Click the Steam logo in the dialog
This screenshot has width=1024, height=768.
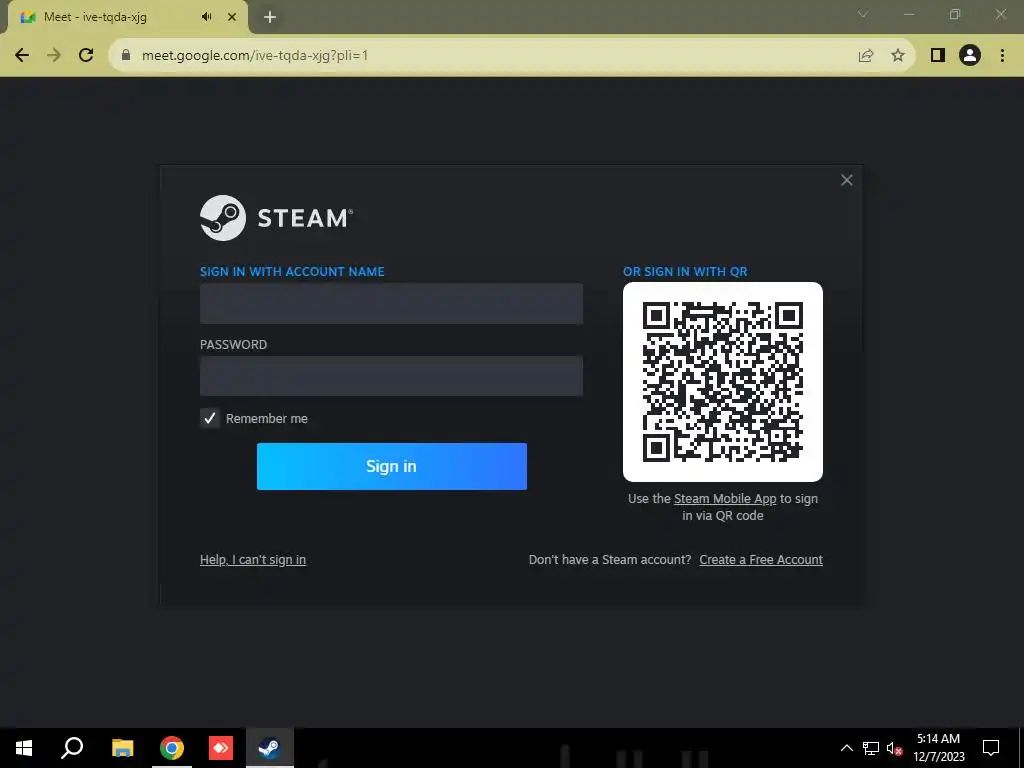click(276, 217)
